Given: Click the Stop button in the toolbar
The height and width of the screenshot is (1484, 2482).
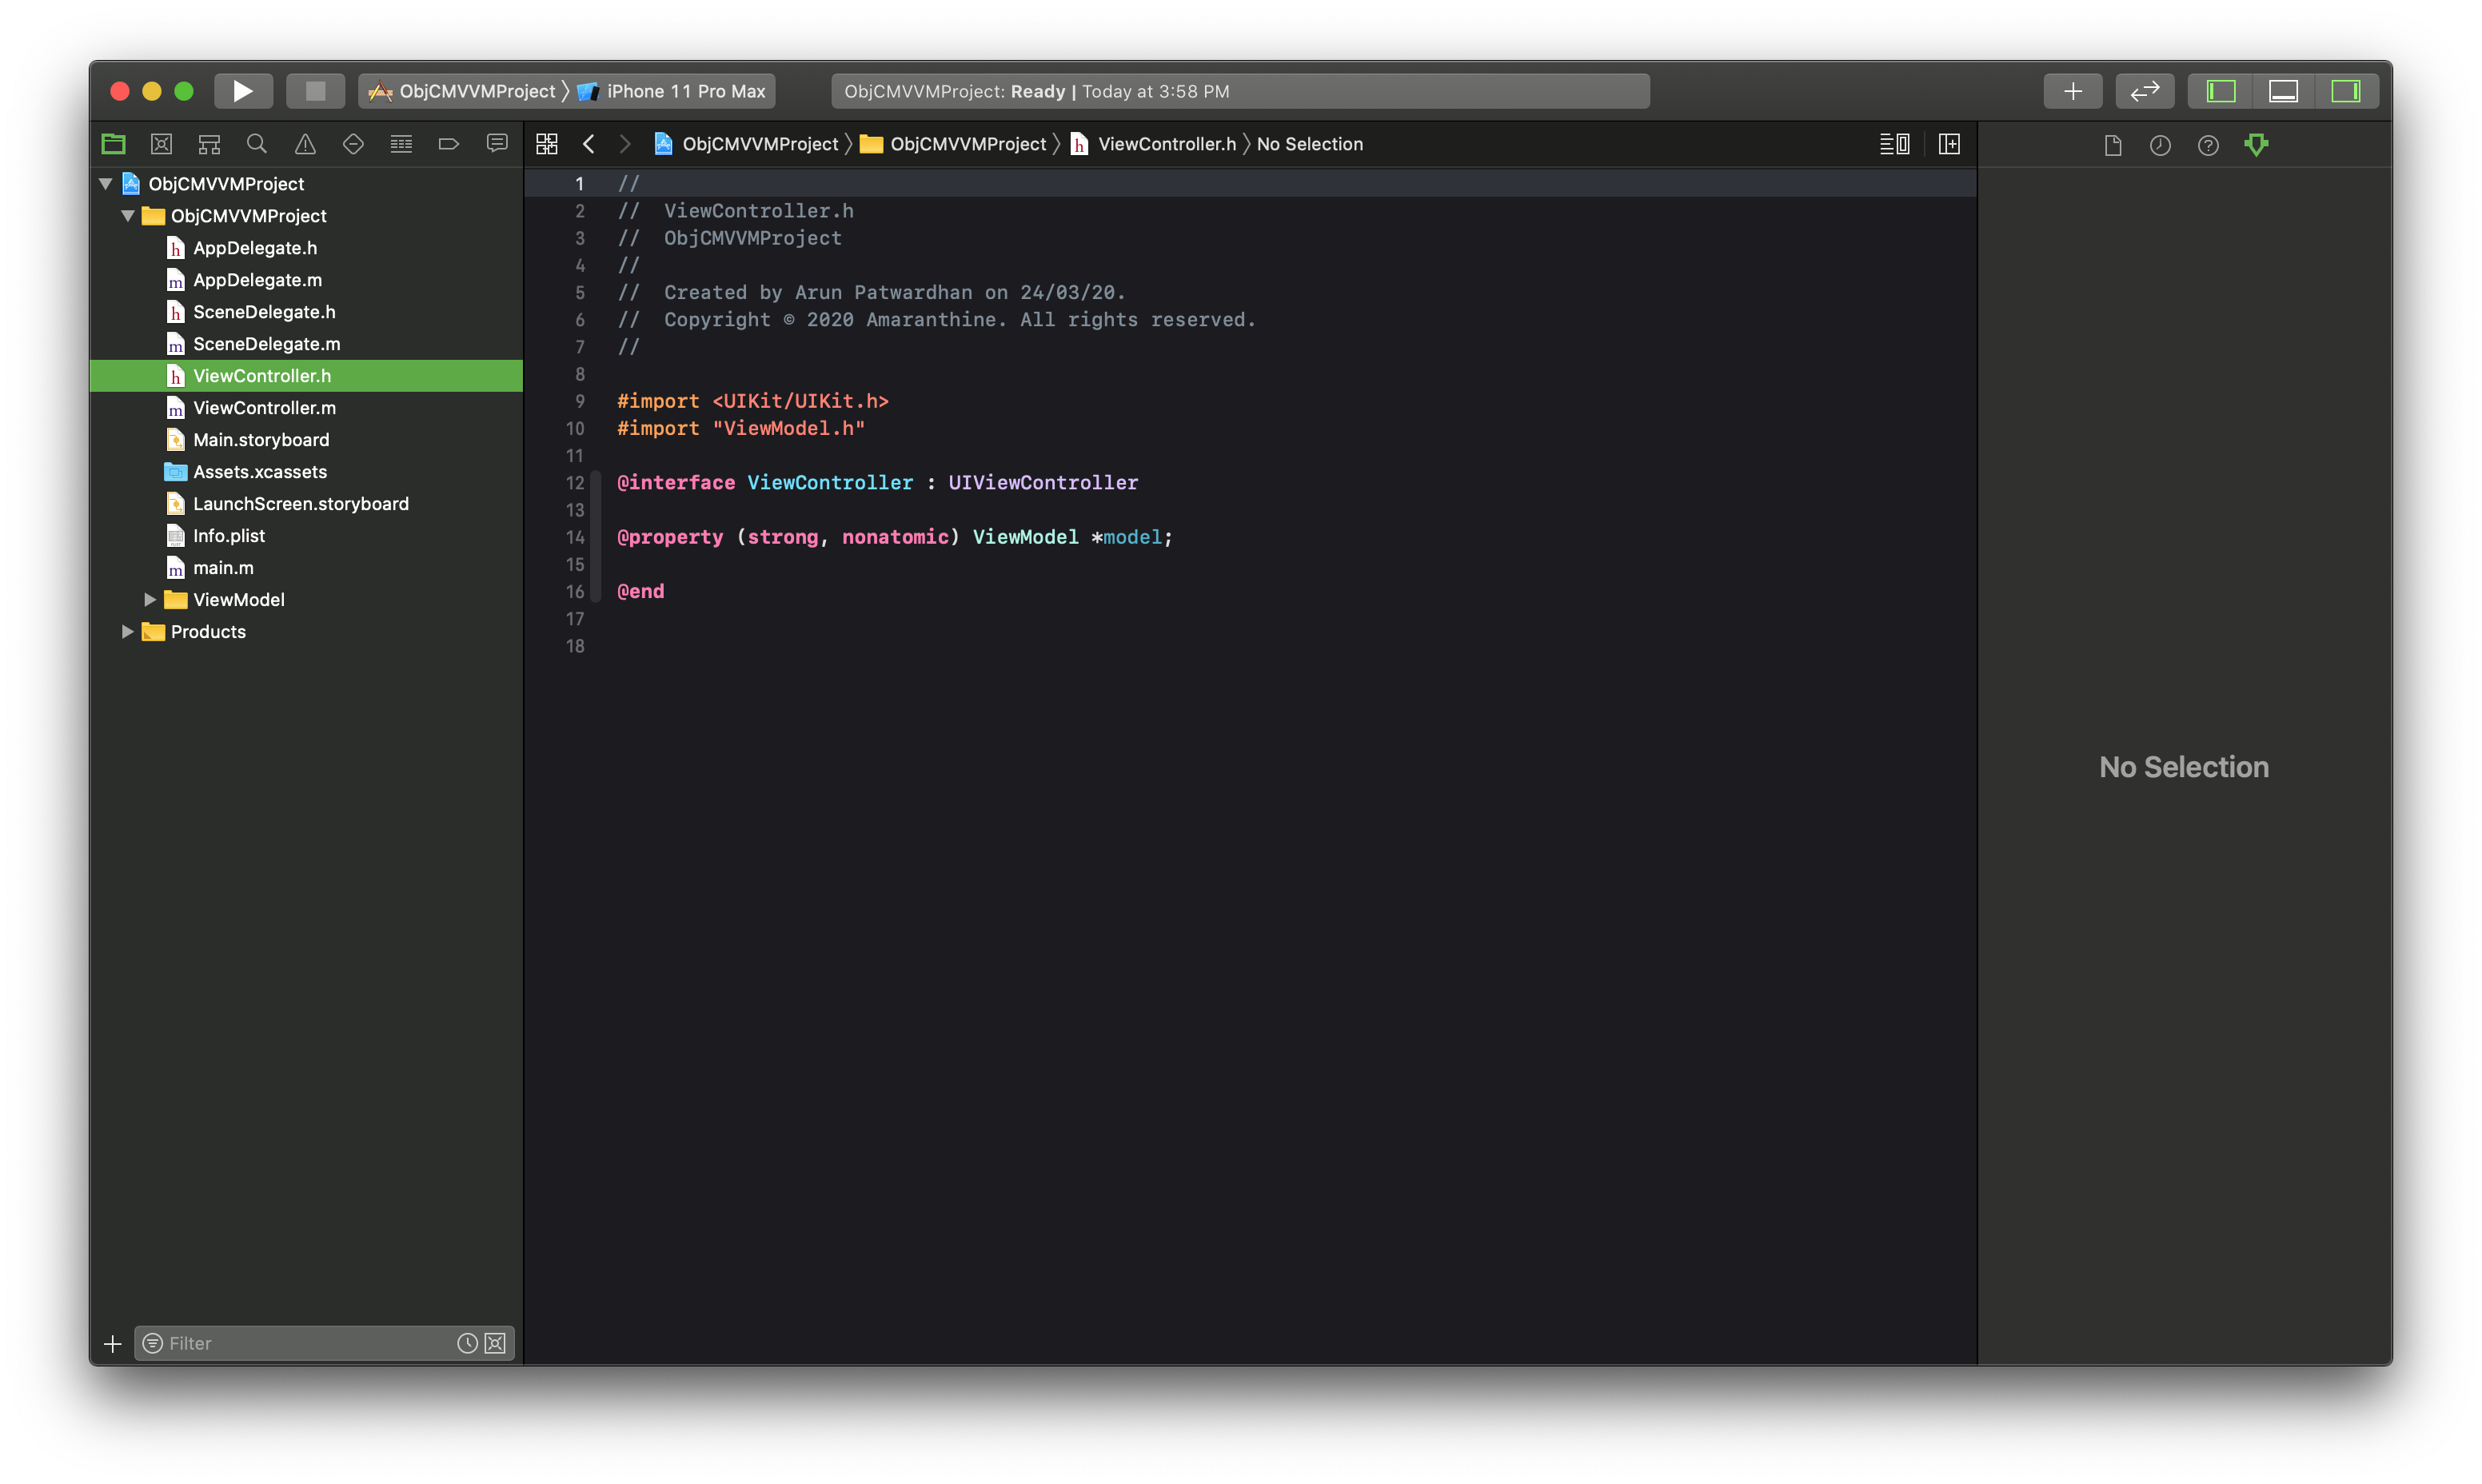Looking at the screenshot, I should 315,91.
